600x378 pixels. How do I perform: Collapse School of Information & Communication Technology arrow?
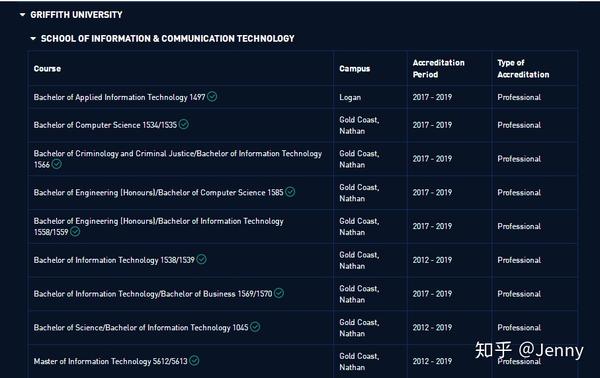coord(33,39)
